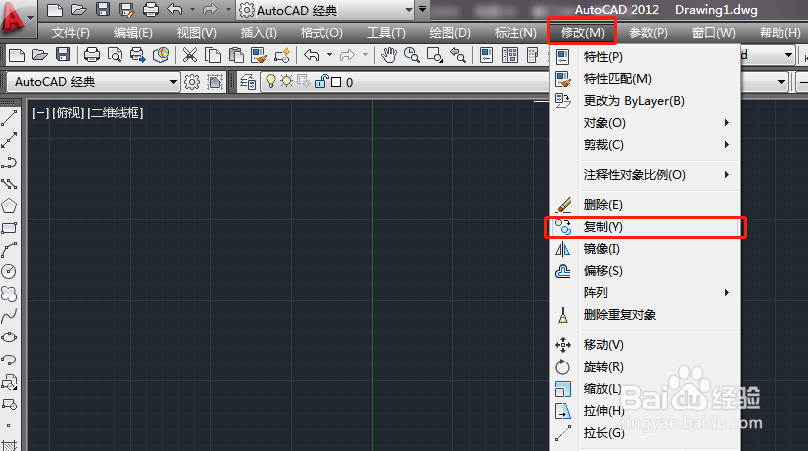Choose 删除(E) menu entry
Screen dimensions: 808x451
click(644, 205)
